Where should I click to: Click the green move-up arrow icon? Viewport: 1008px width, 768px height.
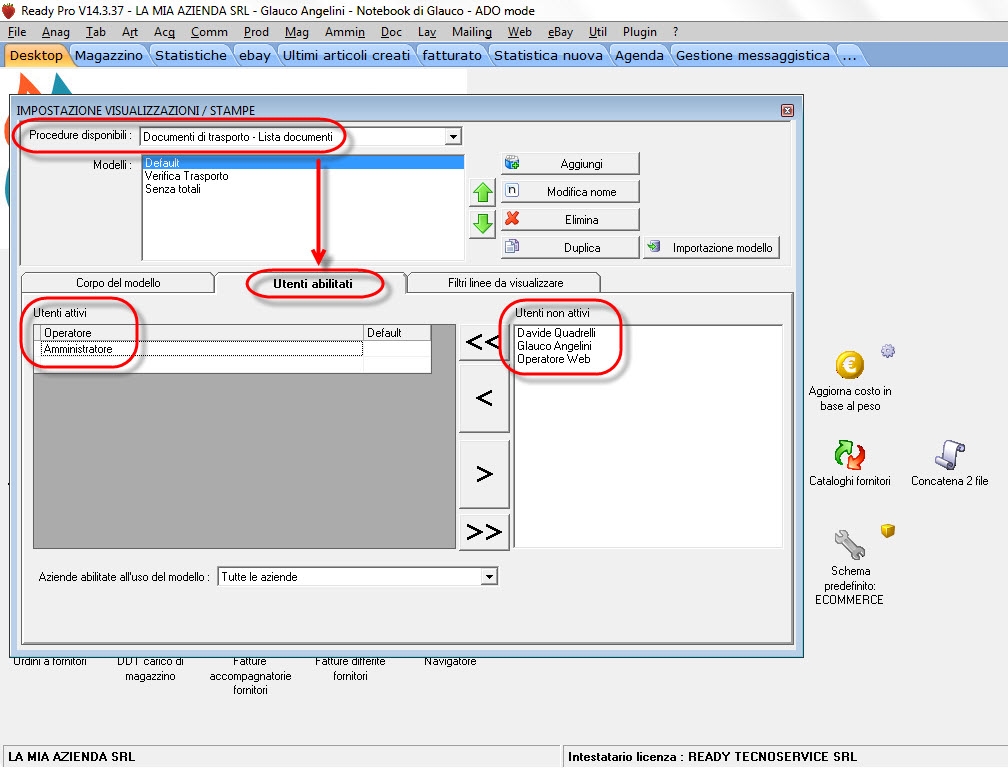tap(482, 192)
